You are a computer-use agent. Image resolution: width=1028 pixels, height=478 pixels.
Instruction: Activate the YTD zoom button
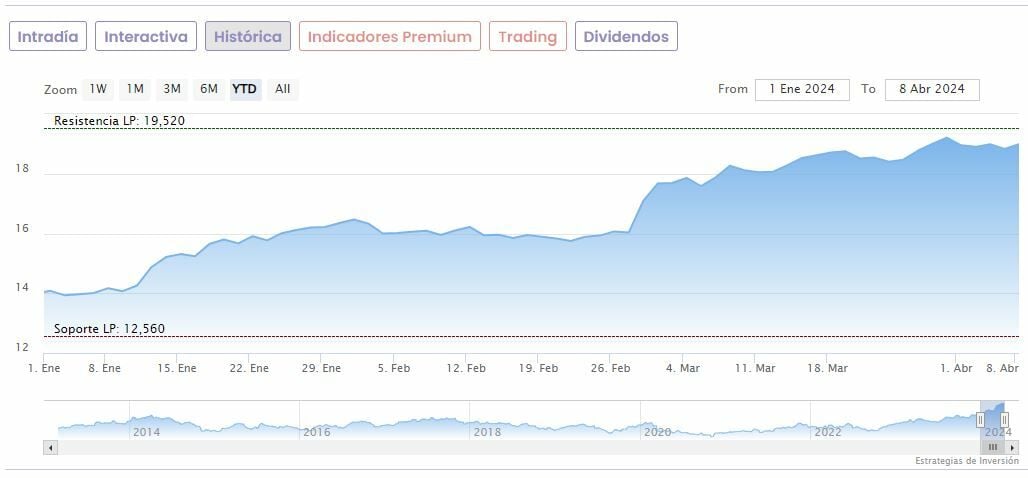pyautogui.click(x=245, y=89)
